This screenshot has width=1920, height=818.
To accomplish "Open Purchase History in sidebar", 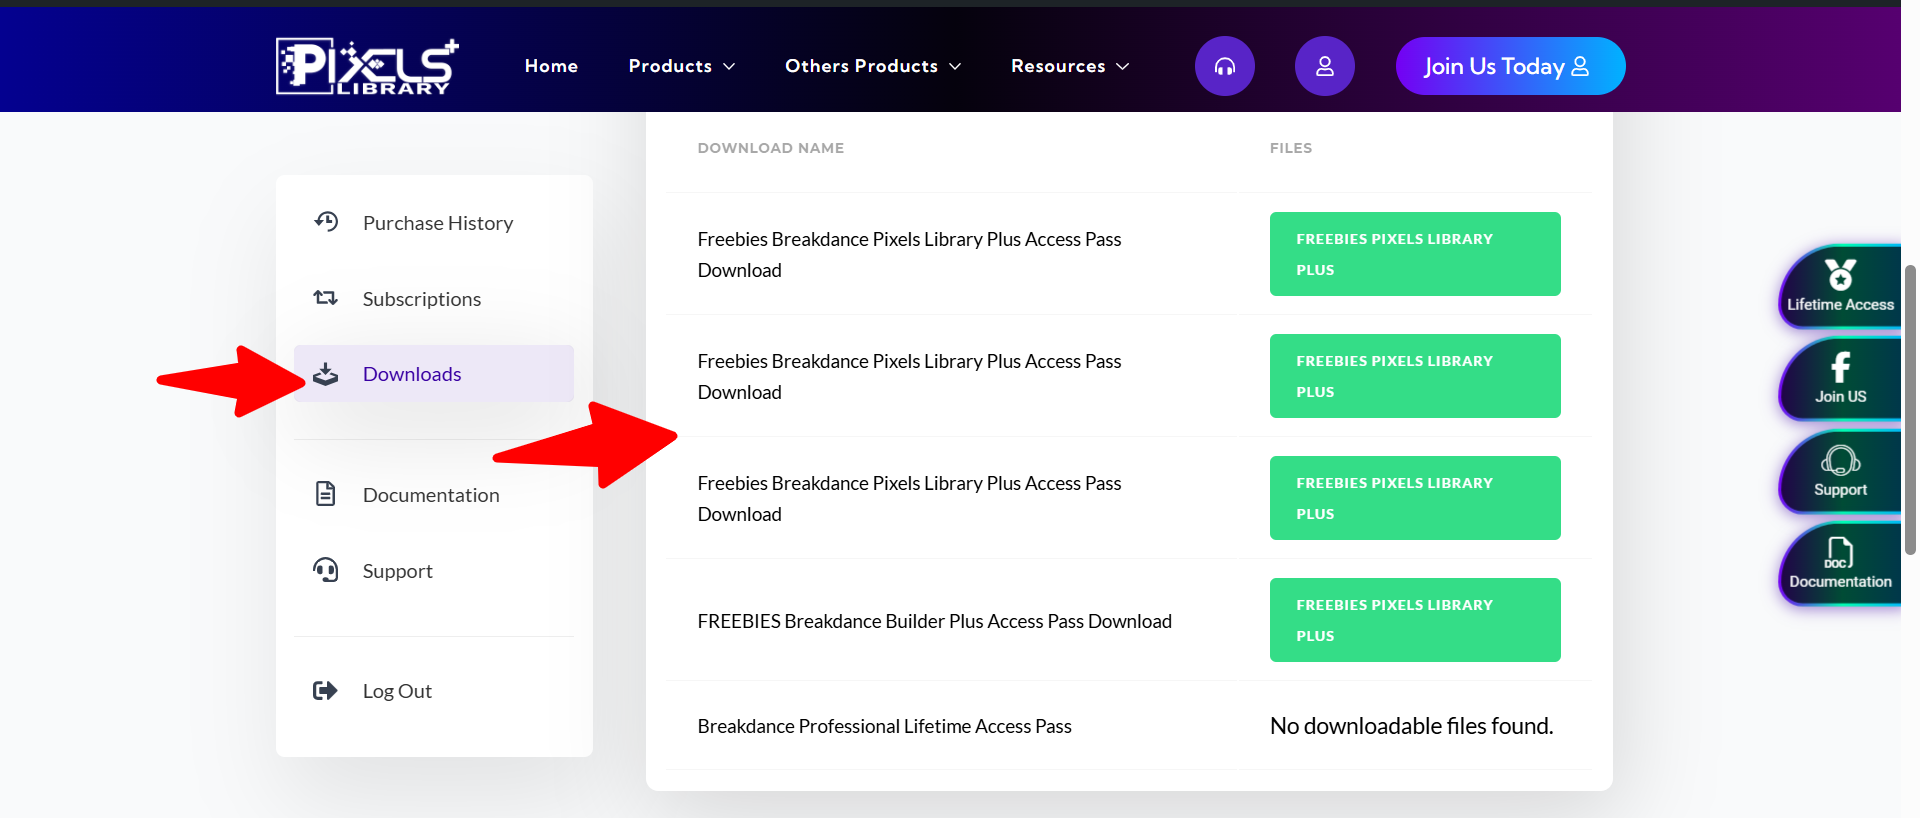I will (437, 223).
